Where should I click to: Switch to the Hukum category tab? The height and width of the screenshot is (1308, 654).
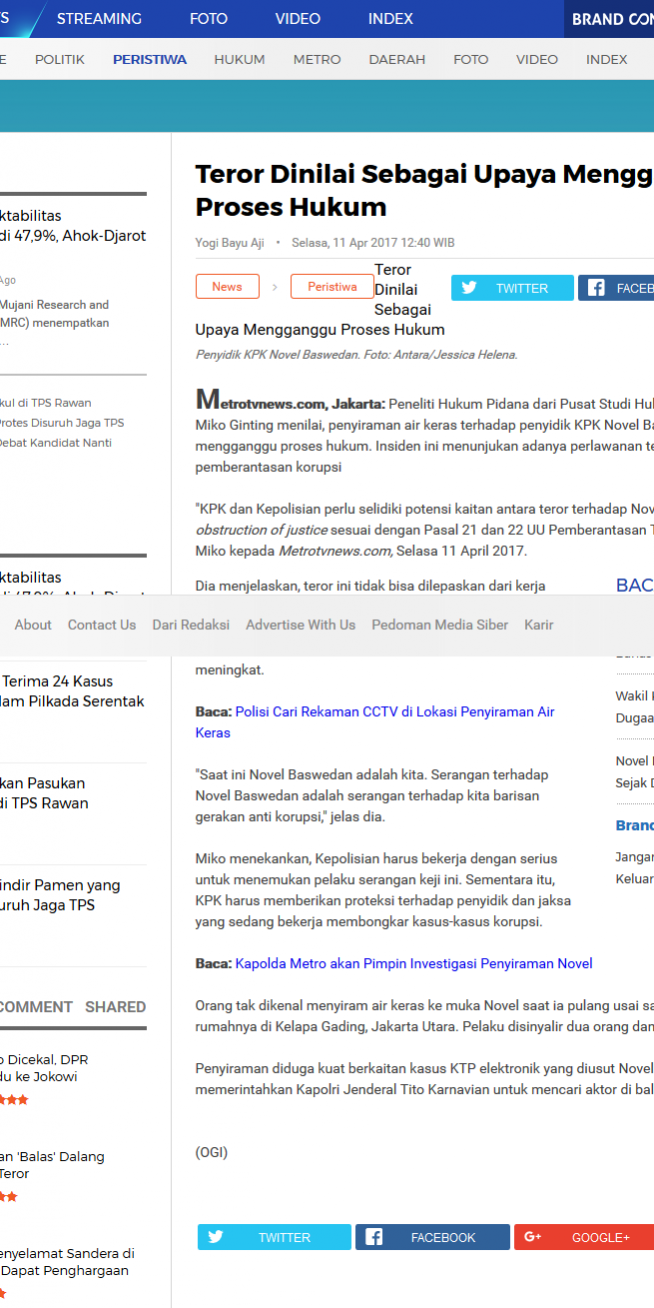[239, 60]
